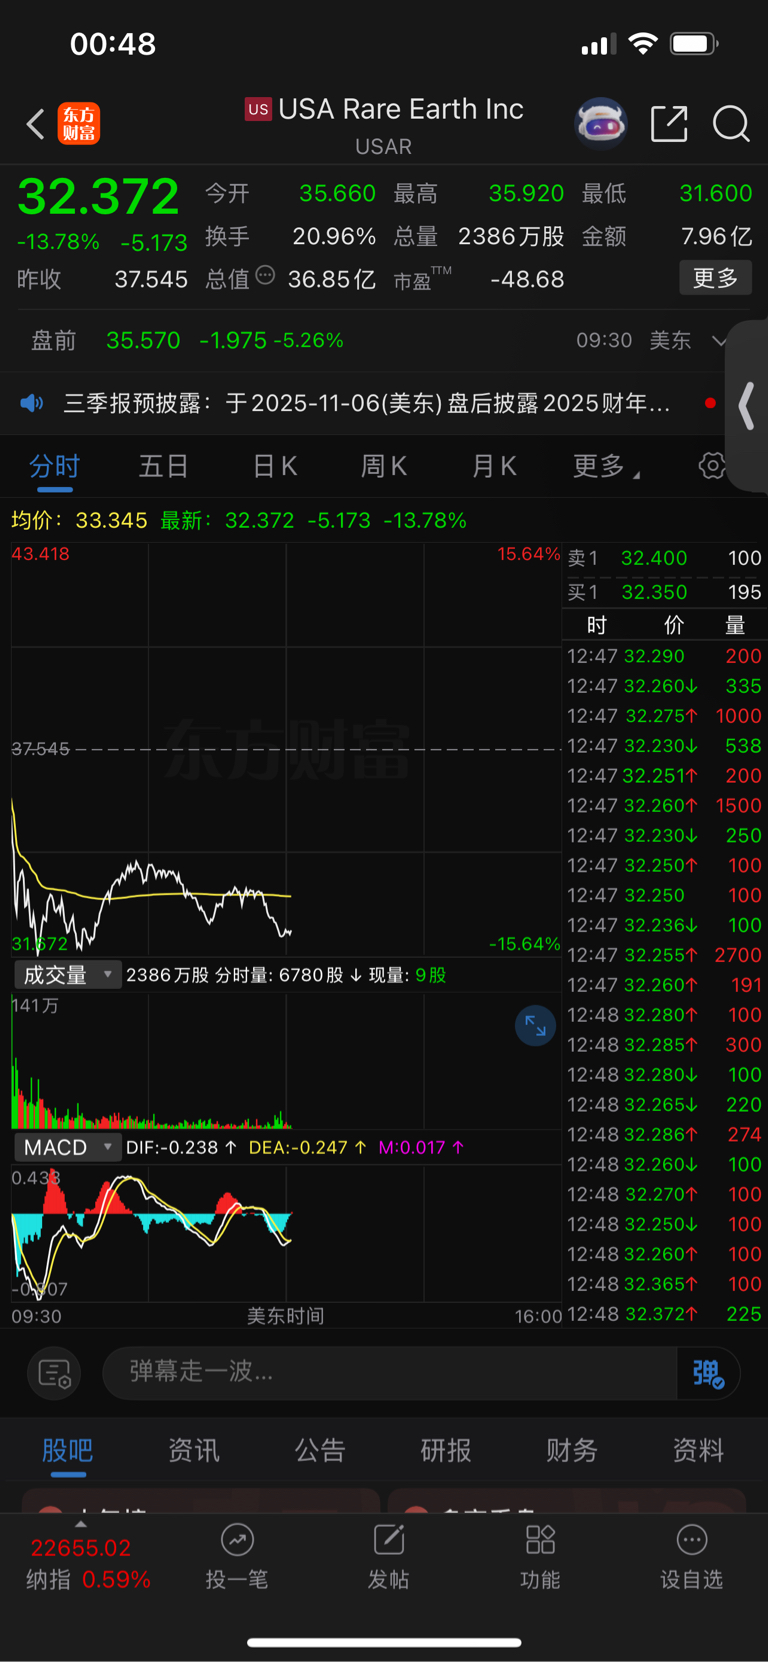The width and height of the screenshot is (768, 1662).
Task: Toggle the 弹 danmaku button
Action: tap(708, 1373)
